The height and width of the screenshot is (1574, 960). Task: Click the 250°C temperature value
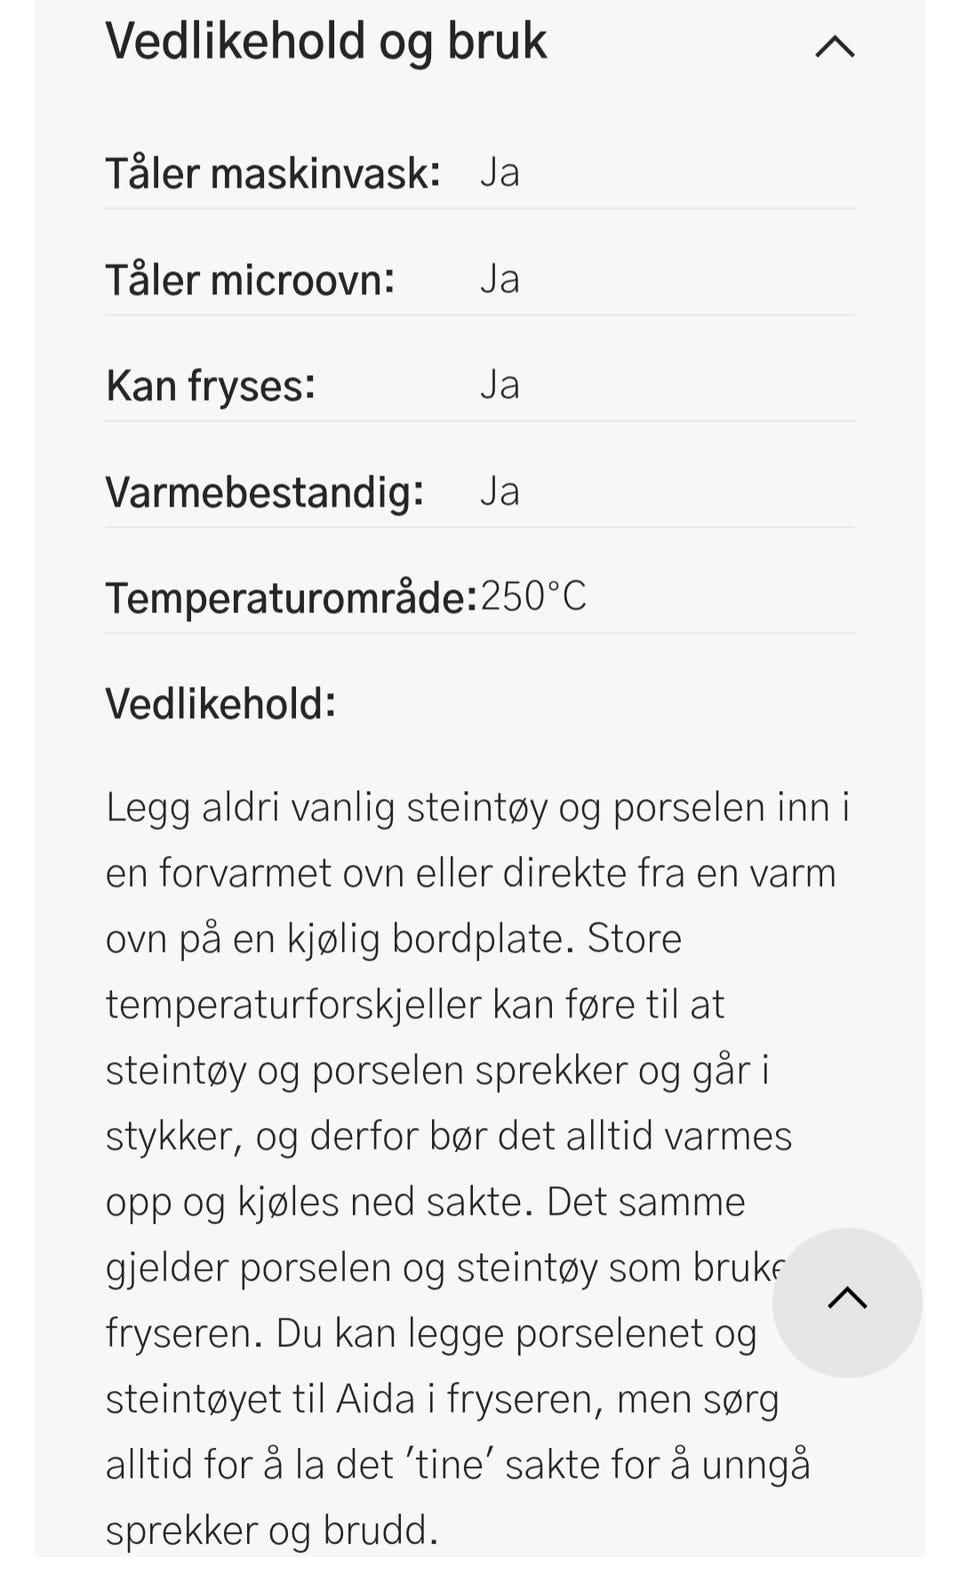tap(533, 597)
